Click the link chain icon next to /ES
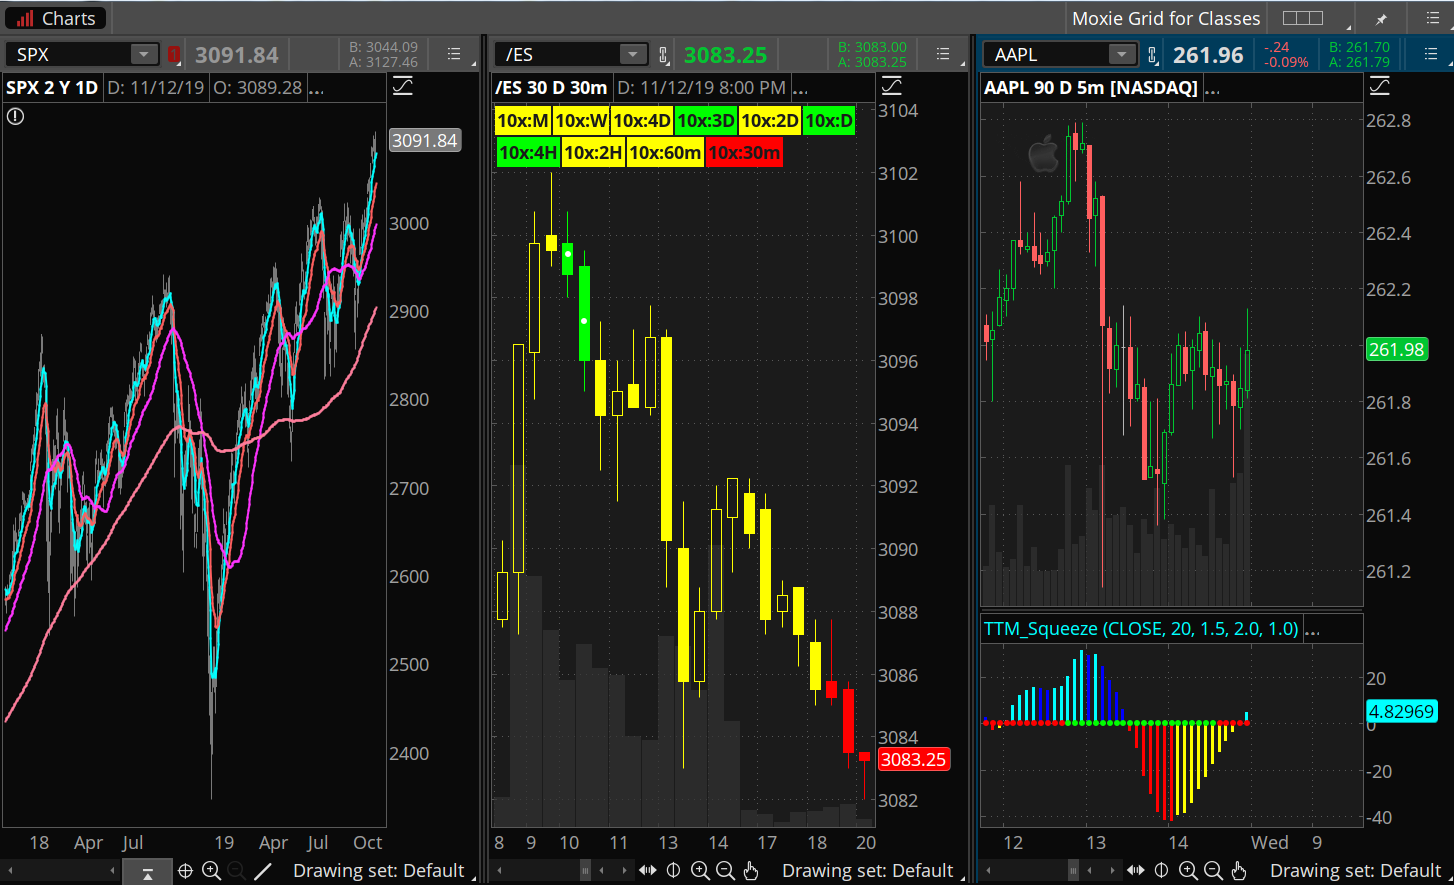Viewport: 1454px width, 885px height. [x=663, y=55]
